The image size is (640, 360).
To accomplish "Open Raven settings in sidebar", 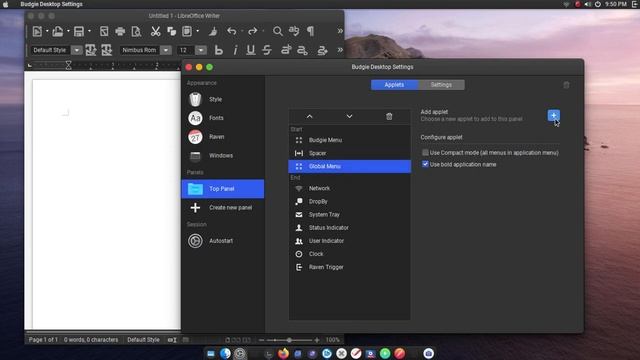I will coord(223,137).
